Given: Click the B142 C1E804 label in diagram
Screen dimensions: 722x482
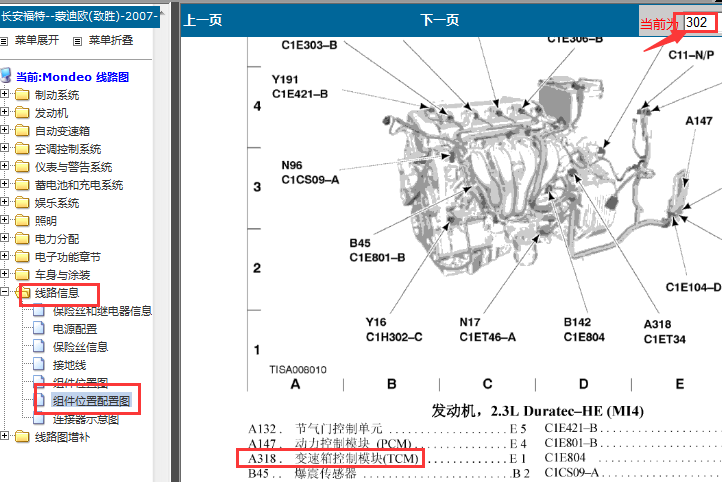Looking at the screenshot, I should (584, 330).
